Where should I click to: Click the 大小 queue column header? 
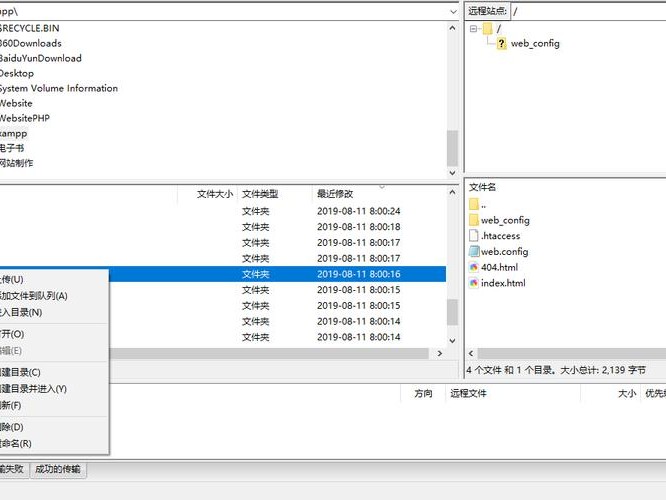[610, 394]
